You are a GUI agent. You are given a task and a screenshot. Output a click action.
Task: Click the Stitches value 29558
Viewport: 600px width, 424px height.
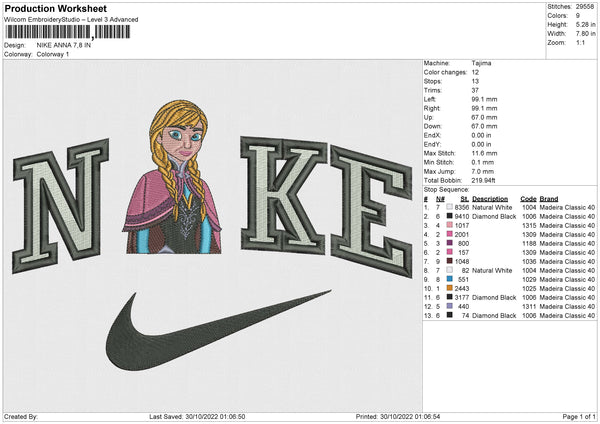[585, 7]
